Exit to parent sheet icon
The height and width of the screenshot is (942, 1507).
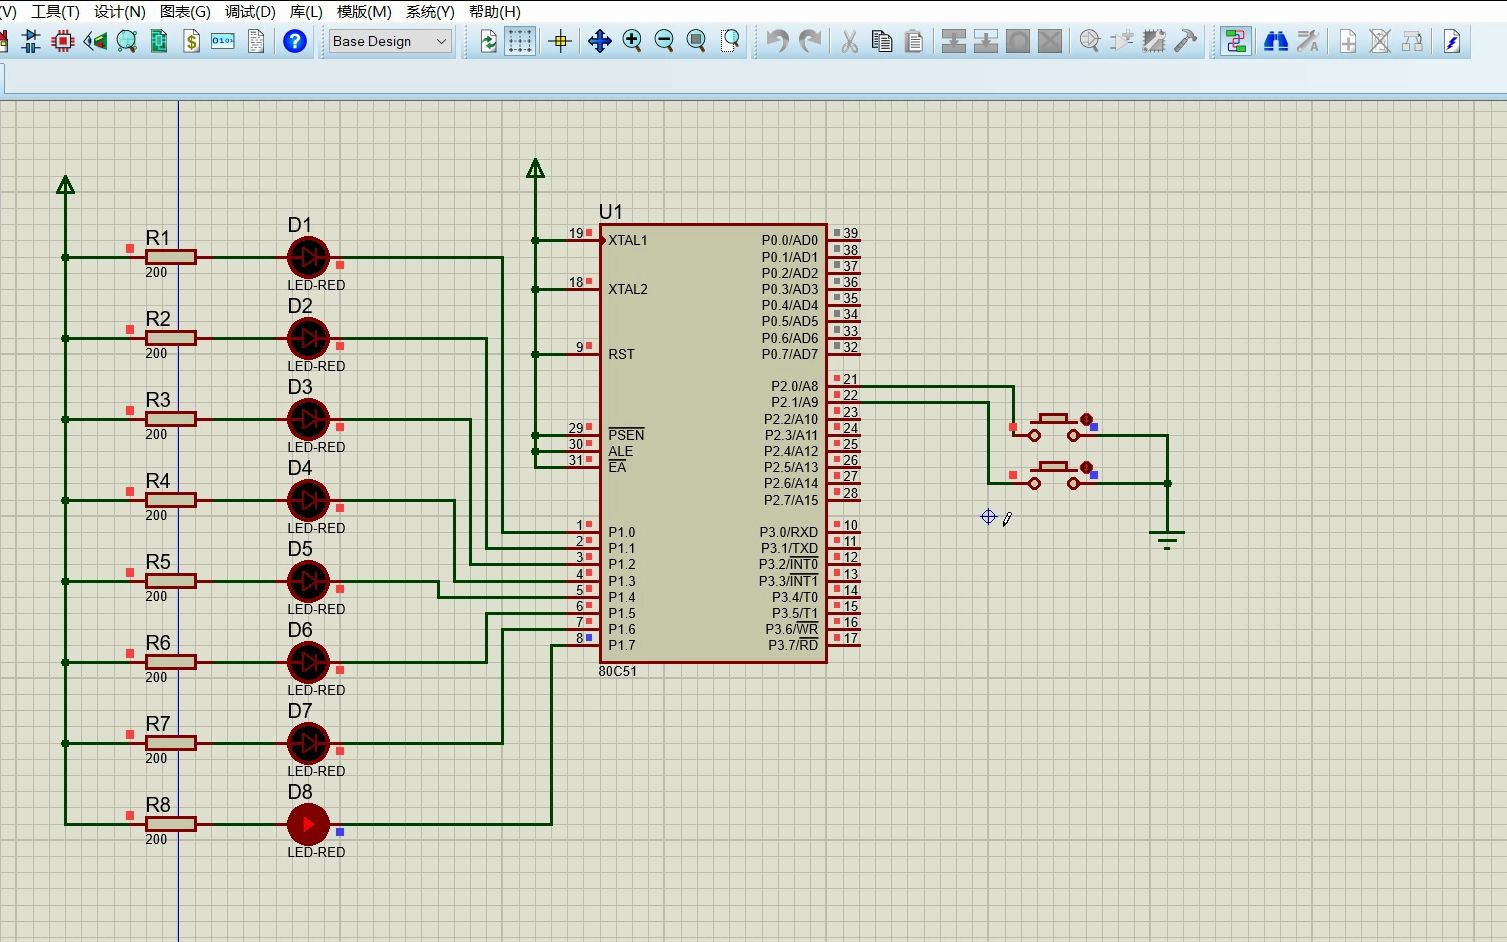point(1412,41)
